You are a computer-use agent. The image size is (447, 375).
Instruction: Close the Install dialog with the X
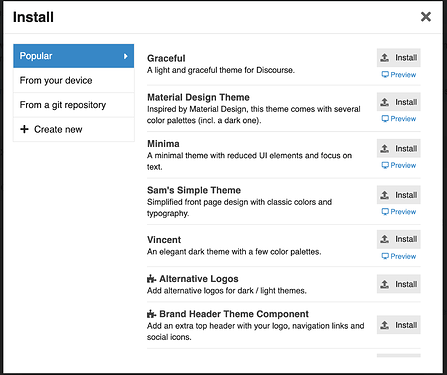tap(426, 17)
